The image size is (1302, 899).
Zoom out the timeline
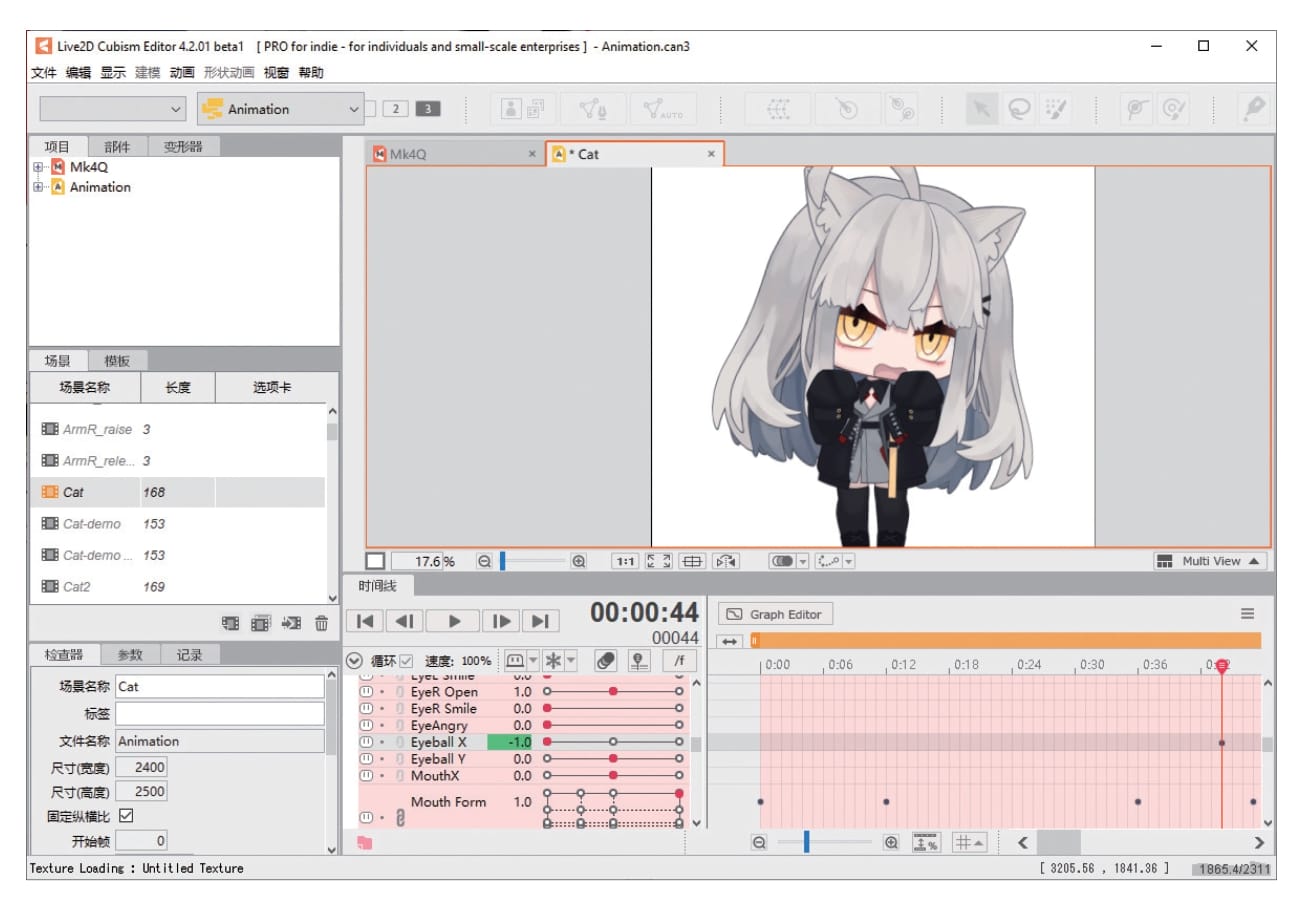(760, 843)
